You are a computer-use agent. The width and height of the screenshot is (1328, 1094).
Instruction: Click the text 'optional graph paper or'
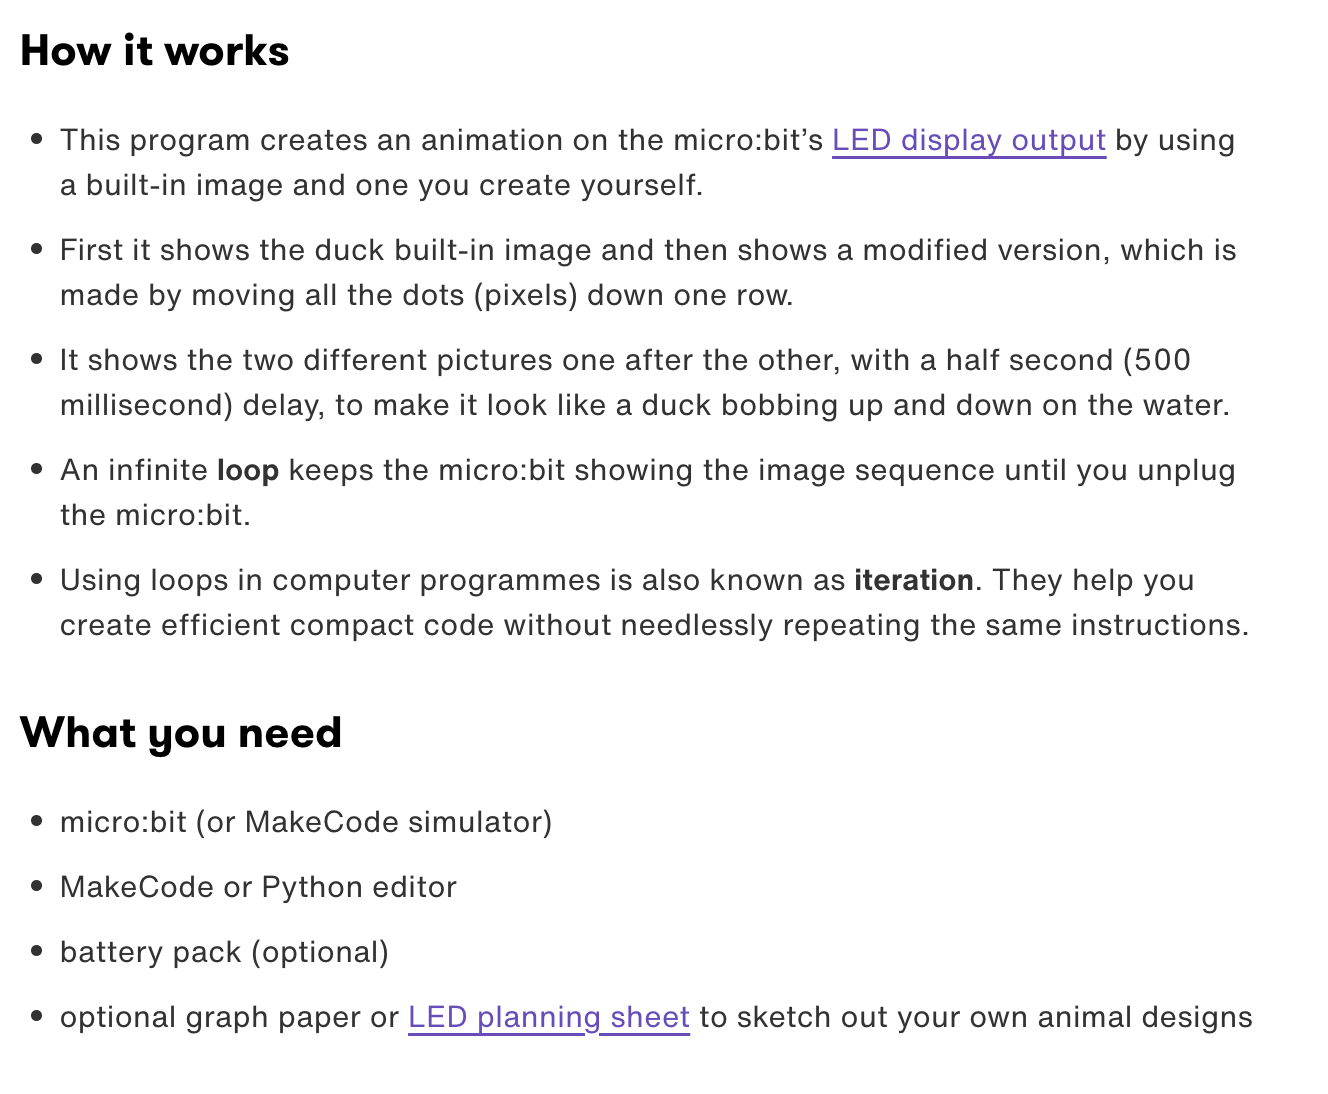click(229, 1017)
